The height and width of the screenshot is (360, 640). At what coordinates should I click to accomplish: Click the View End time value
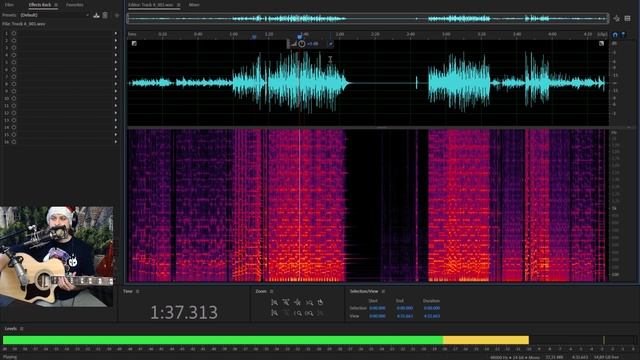pyautogui.click(x=404, y=316)
